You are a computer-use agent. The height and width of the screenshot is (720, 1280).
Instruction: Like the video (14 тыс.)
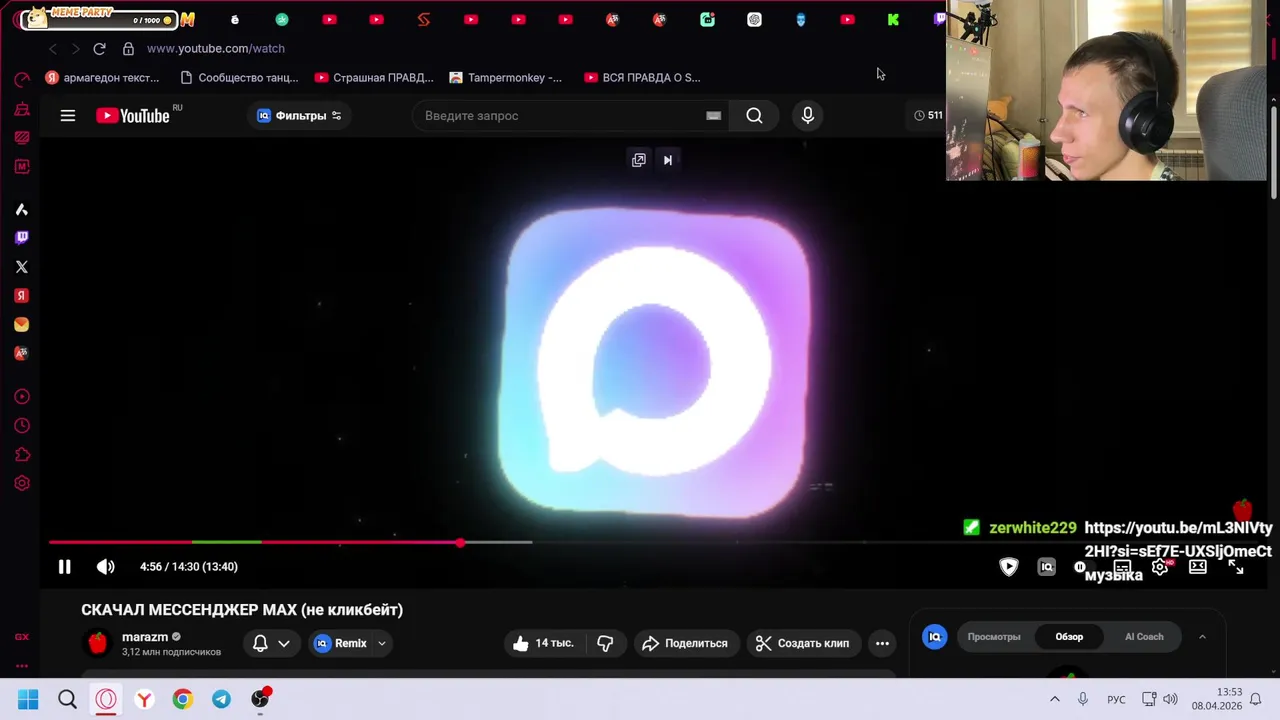point(544,644)
